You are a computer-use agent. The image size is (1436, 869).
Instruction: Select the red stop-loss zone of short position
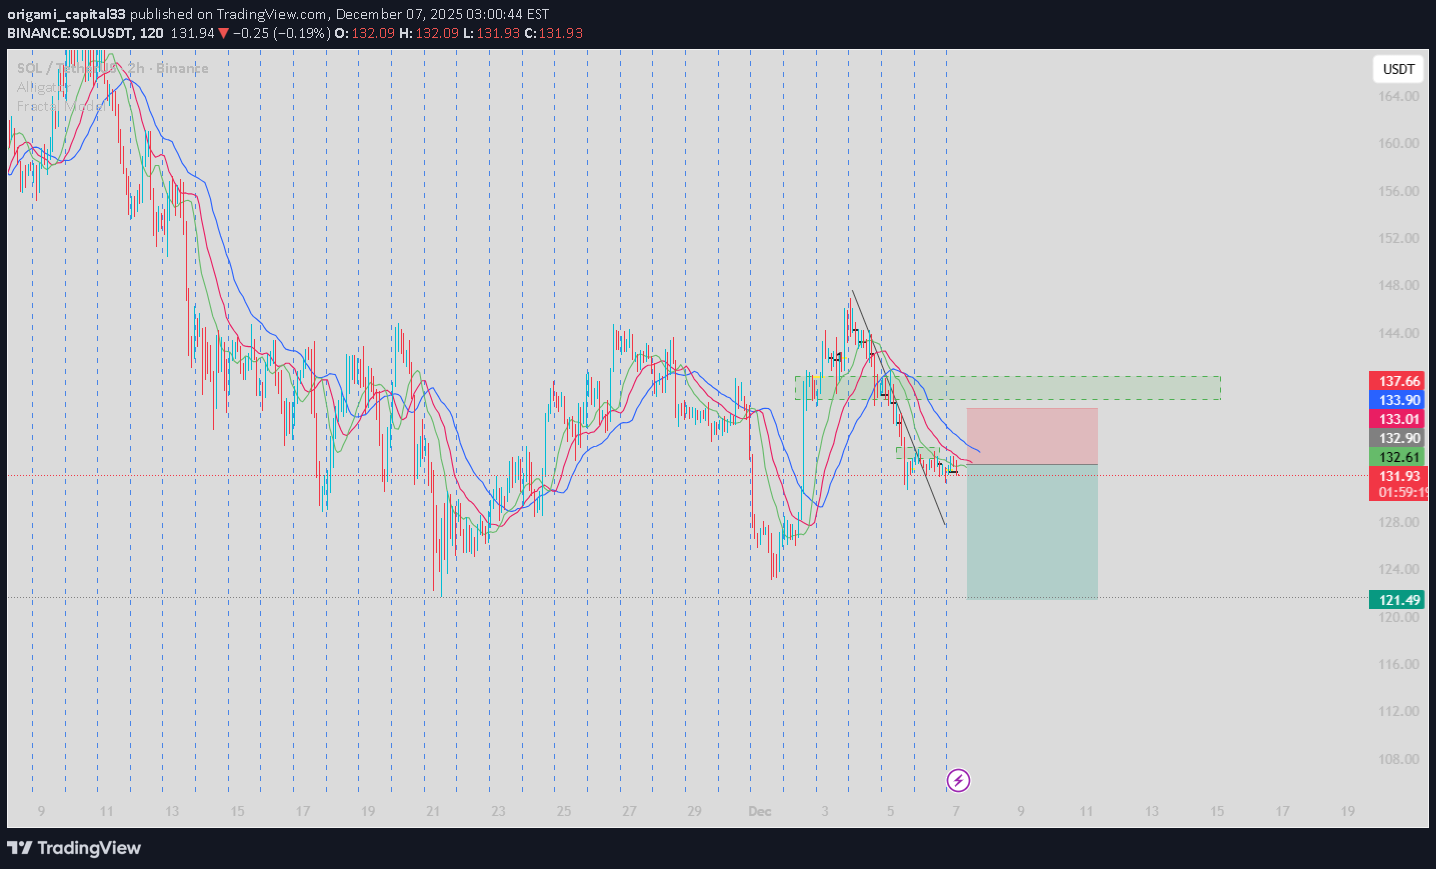[1032, 436]
